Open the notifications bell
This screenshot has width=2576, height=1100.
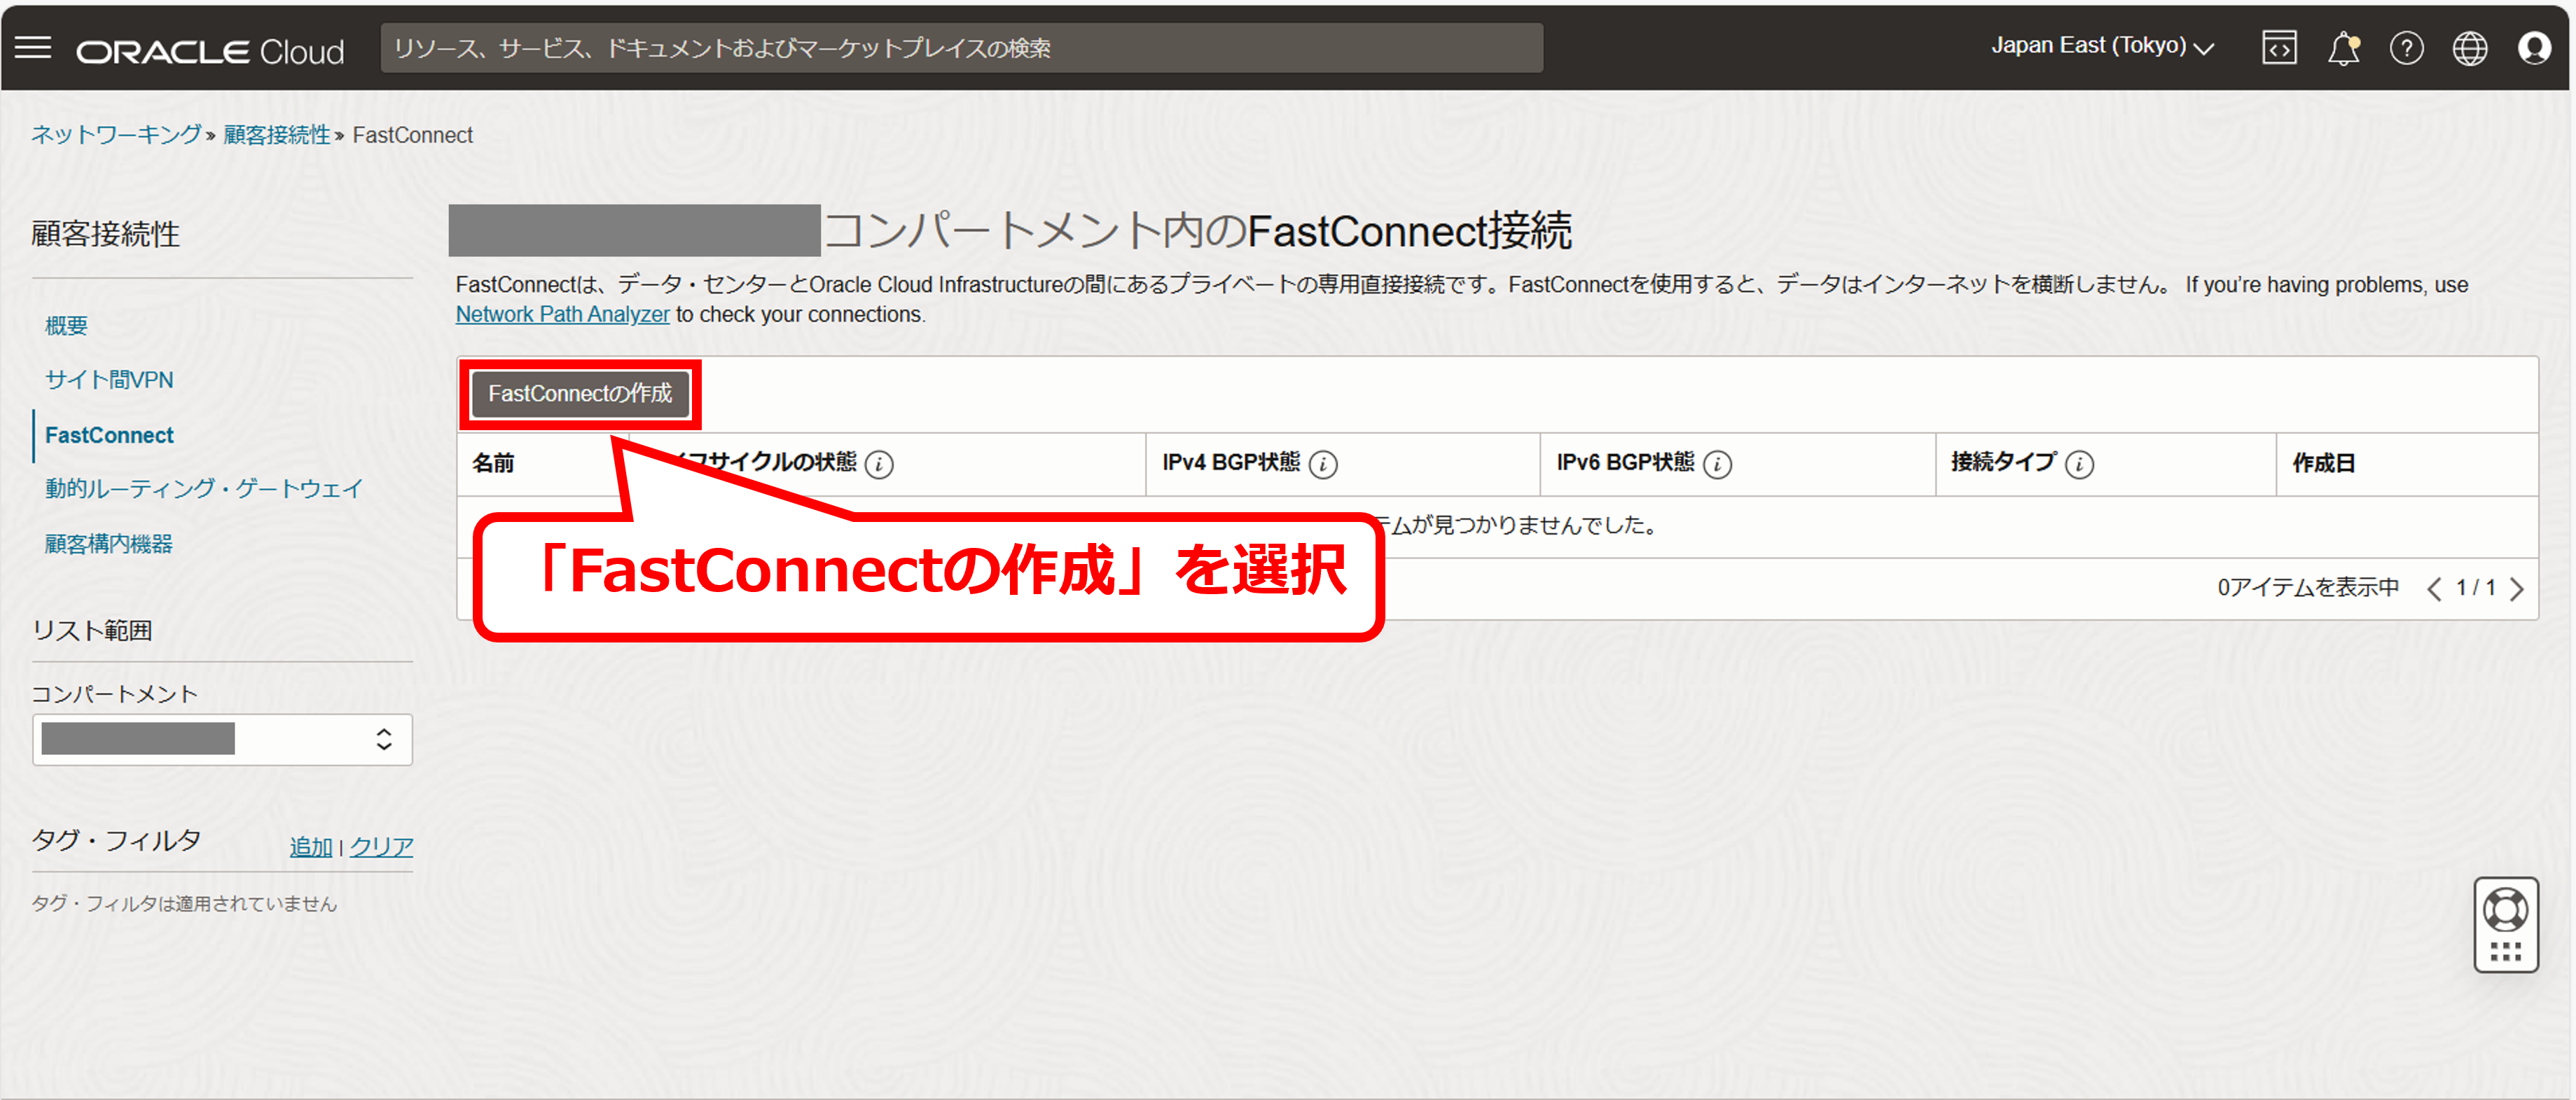2343,48
